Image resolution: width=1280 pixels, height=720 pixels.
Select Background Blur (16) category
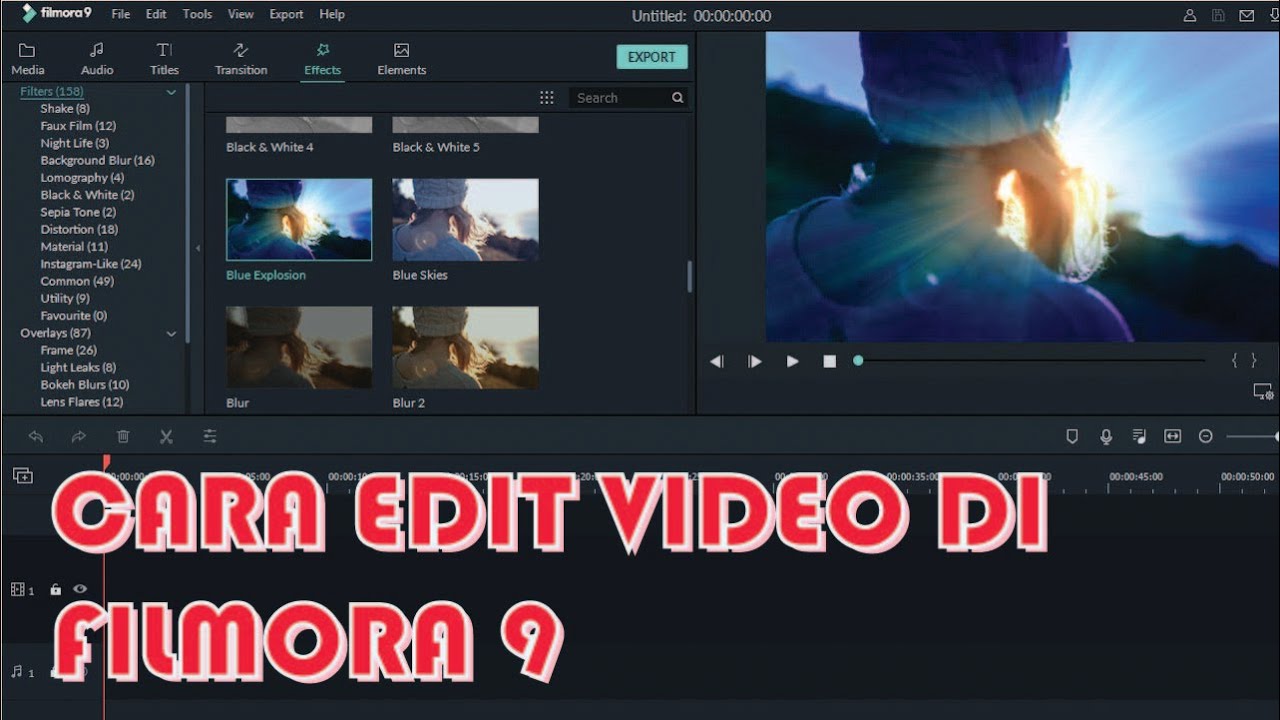pyautogui.click(x=97, y=160)
